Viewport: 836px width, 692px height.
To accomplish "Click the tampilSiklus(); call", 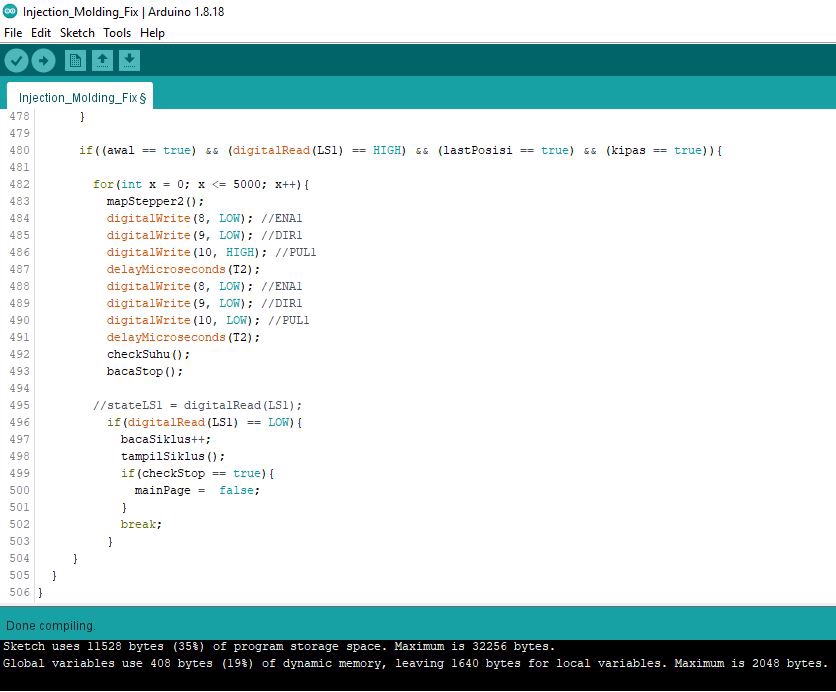I will (x=173, y=457).
